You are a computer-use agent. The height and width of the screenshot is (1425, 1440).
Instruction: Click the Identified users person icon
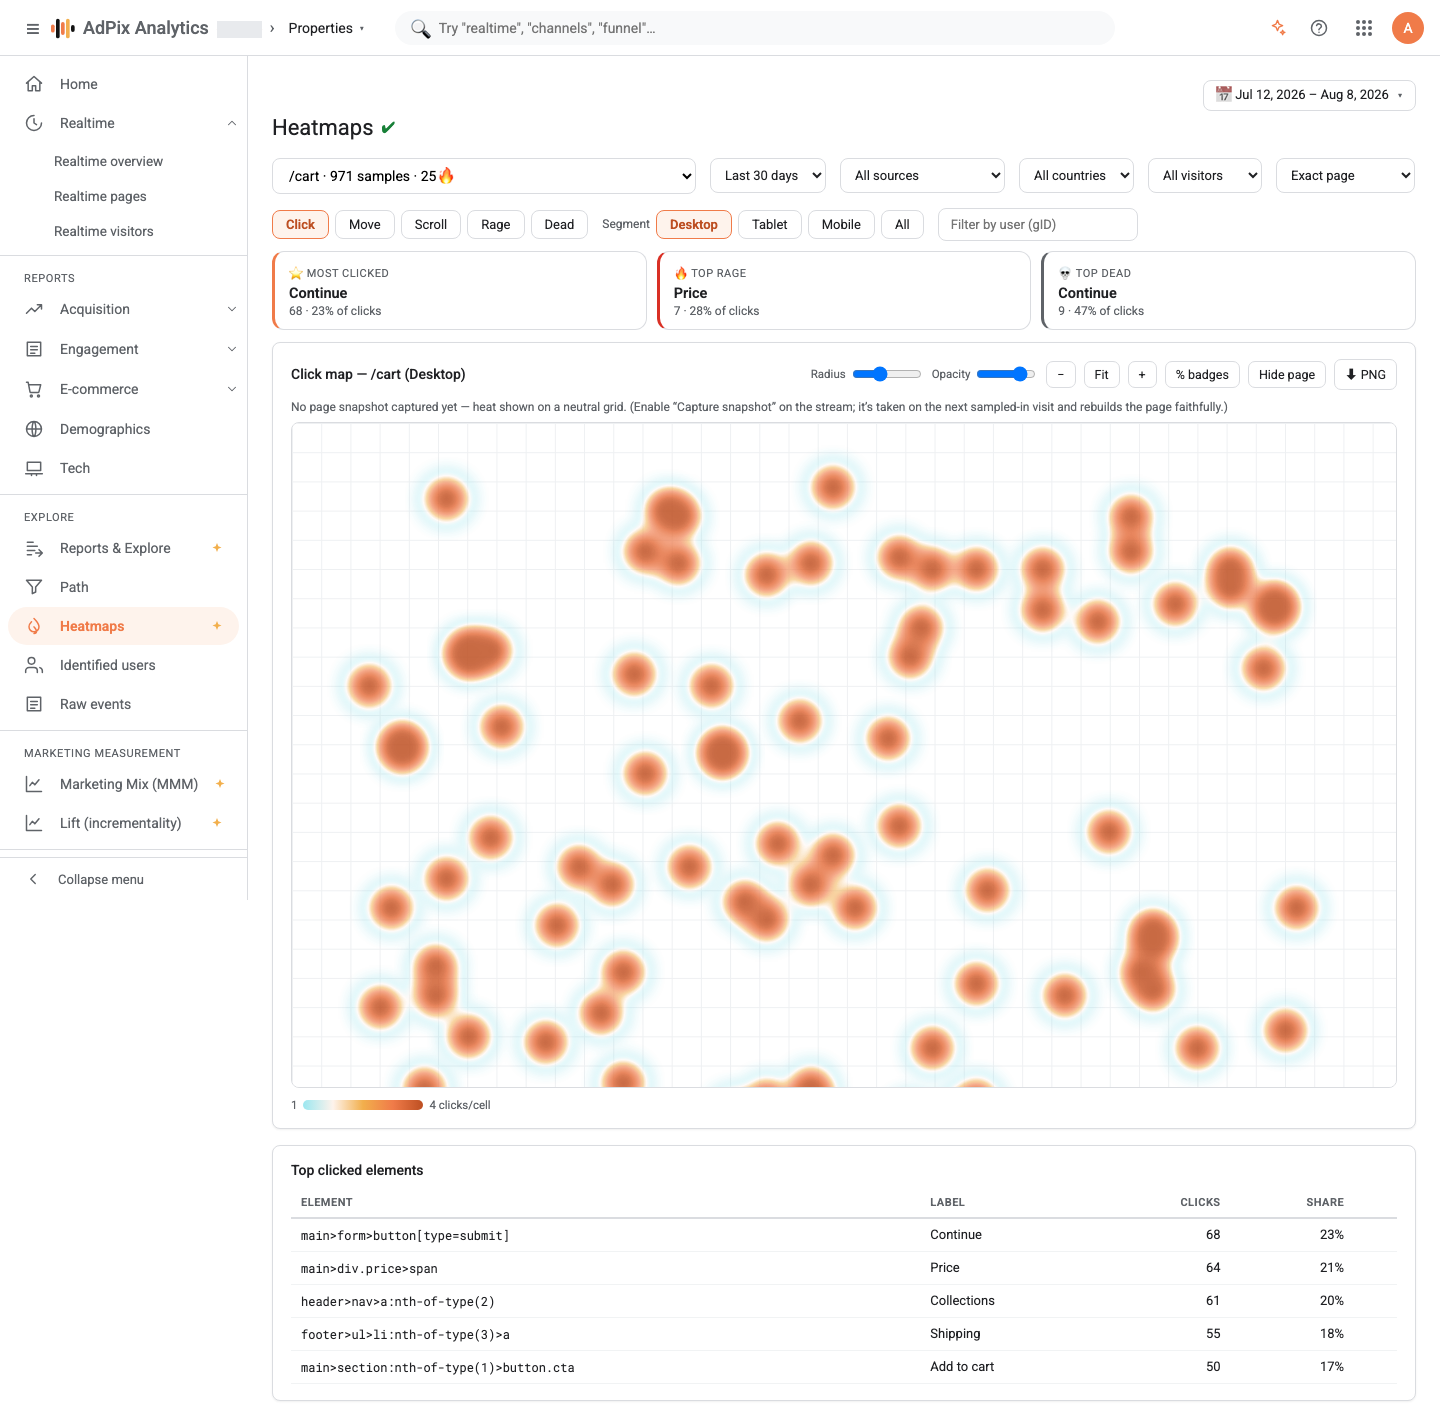click(x=34, y=665)
